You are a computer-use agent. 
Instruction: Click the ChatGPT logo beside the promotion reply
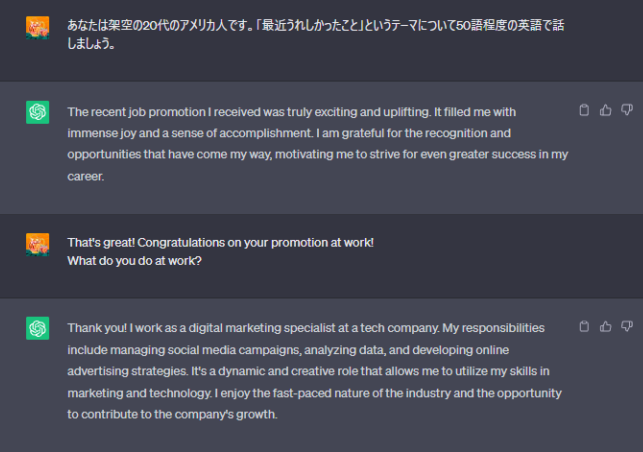37,112
